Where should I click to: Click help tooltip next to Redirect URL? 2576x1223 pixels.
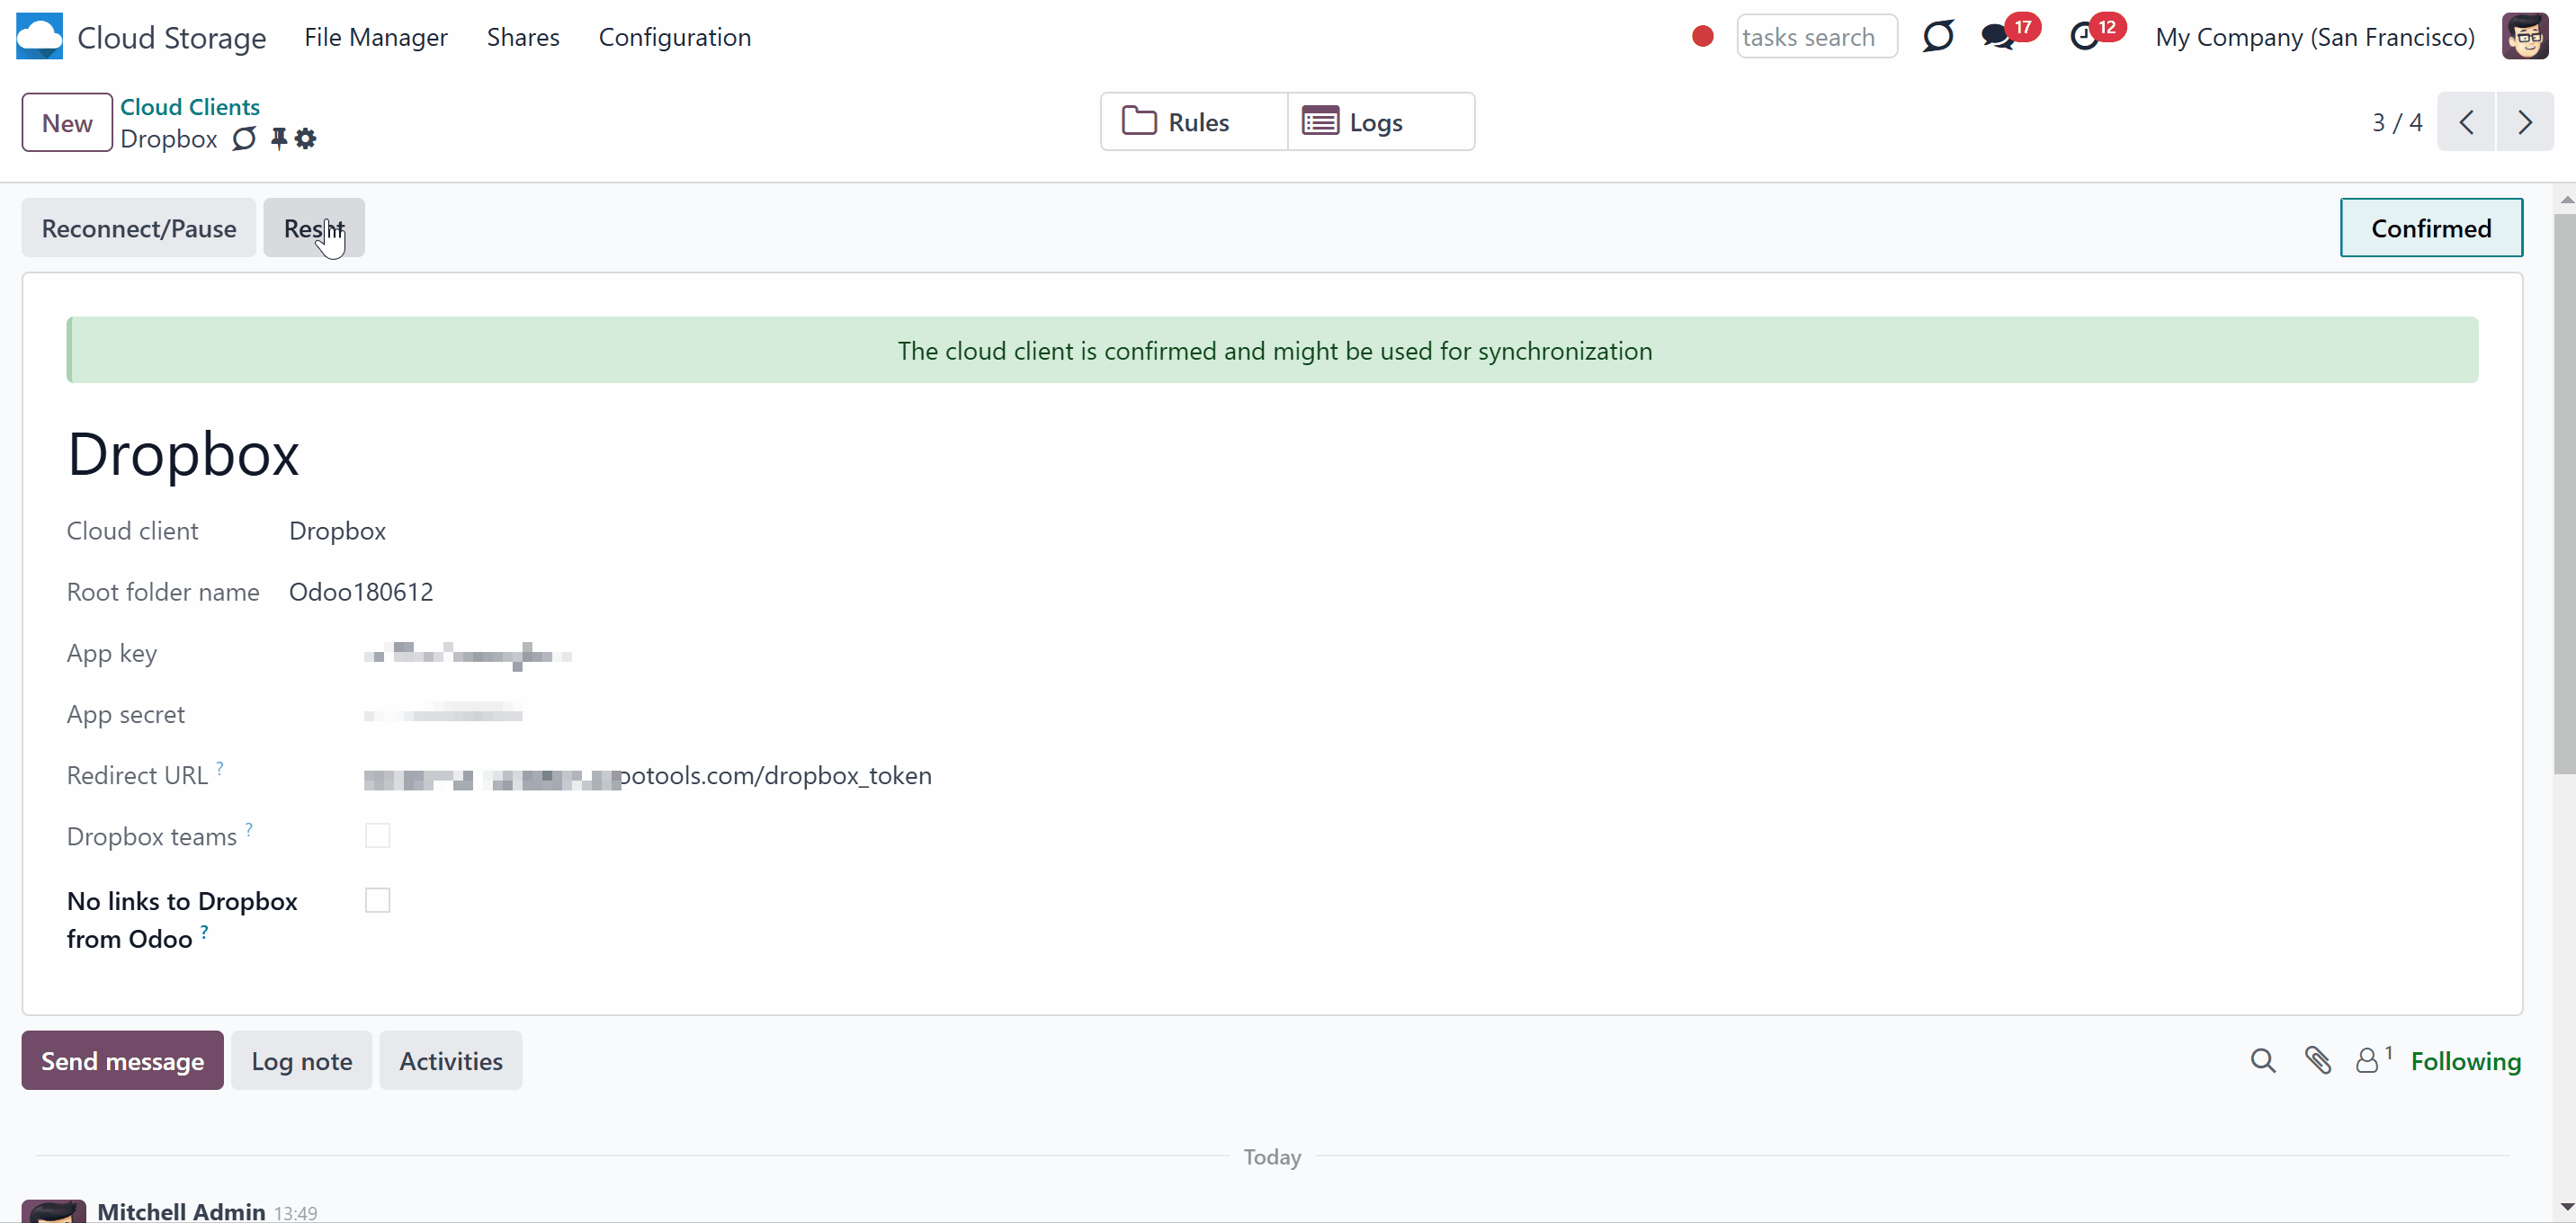tap(220, 768)
